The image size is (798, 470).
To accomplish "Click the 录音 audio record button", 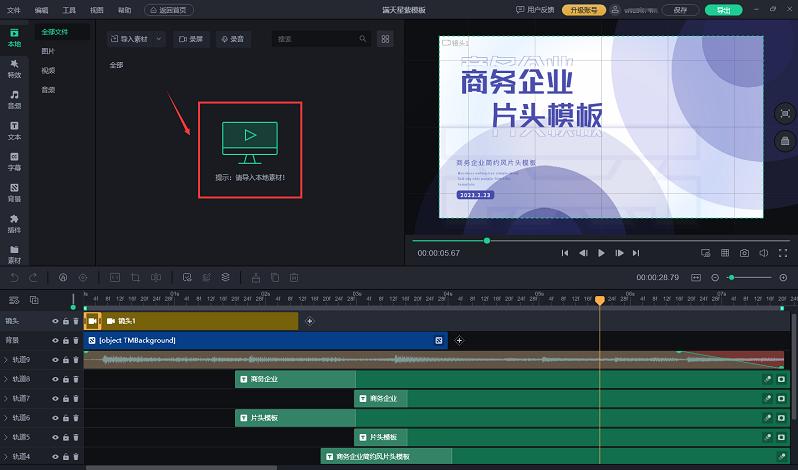I will click(233, 39).
